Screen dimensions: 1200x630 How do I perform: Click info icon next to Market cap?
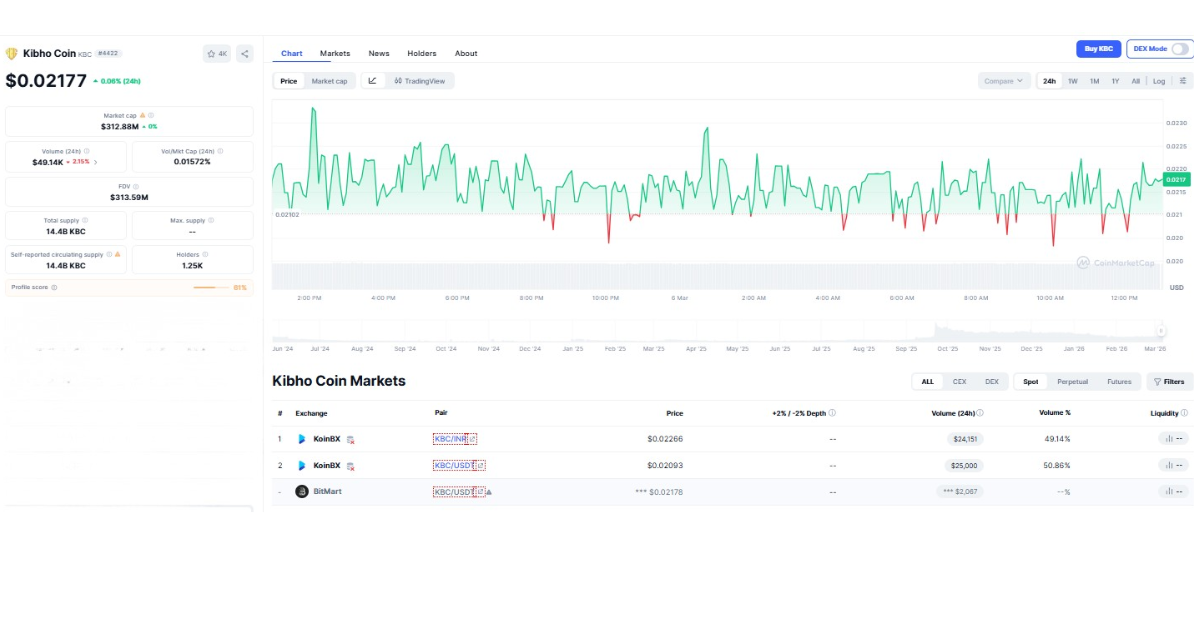click(x=151, y=116)
